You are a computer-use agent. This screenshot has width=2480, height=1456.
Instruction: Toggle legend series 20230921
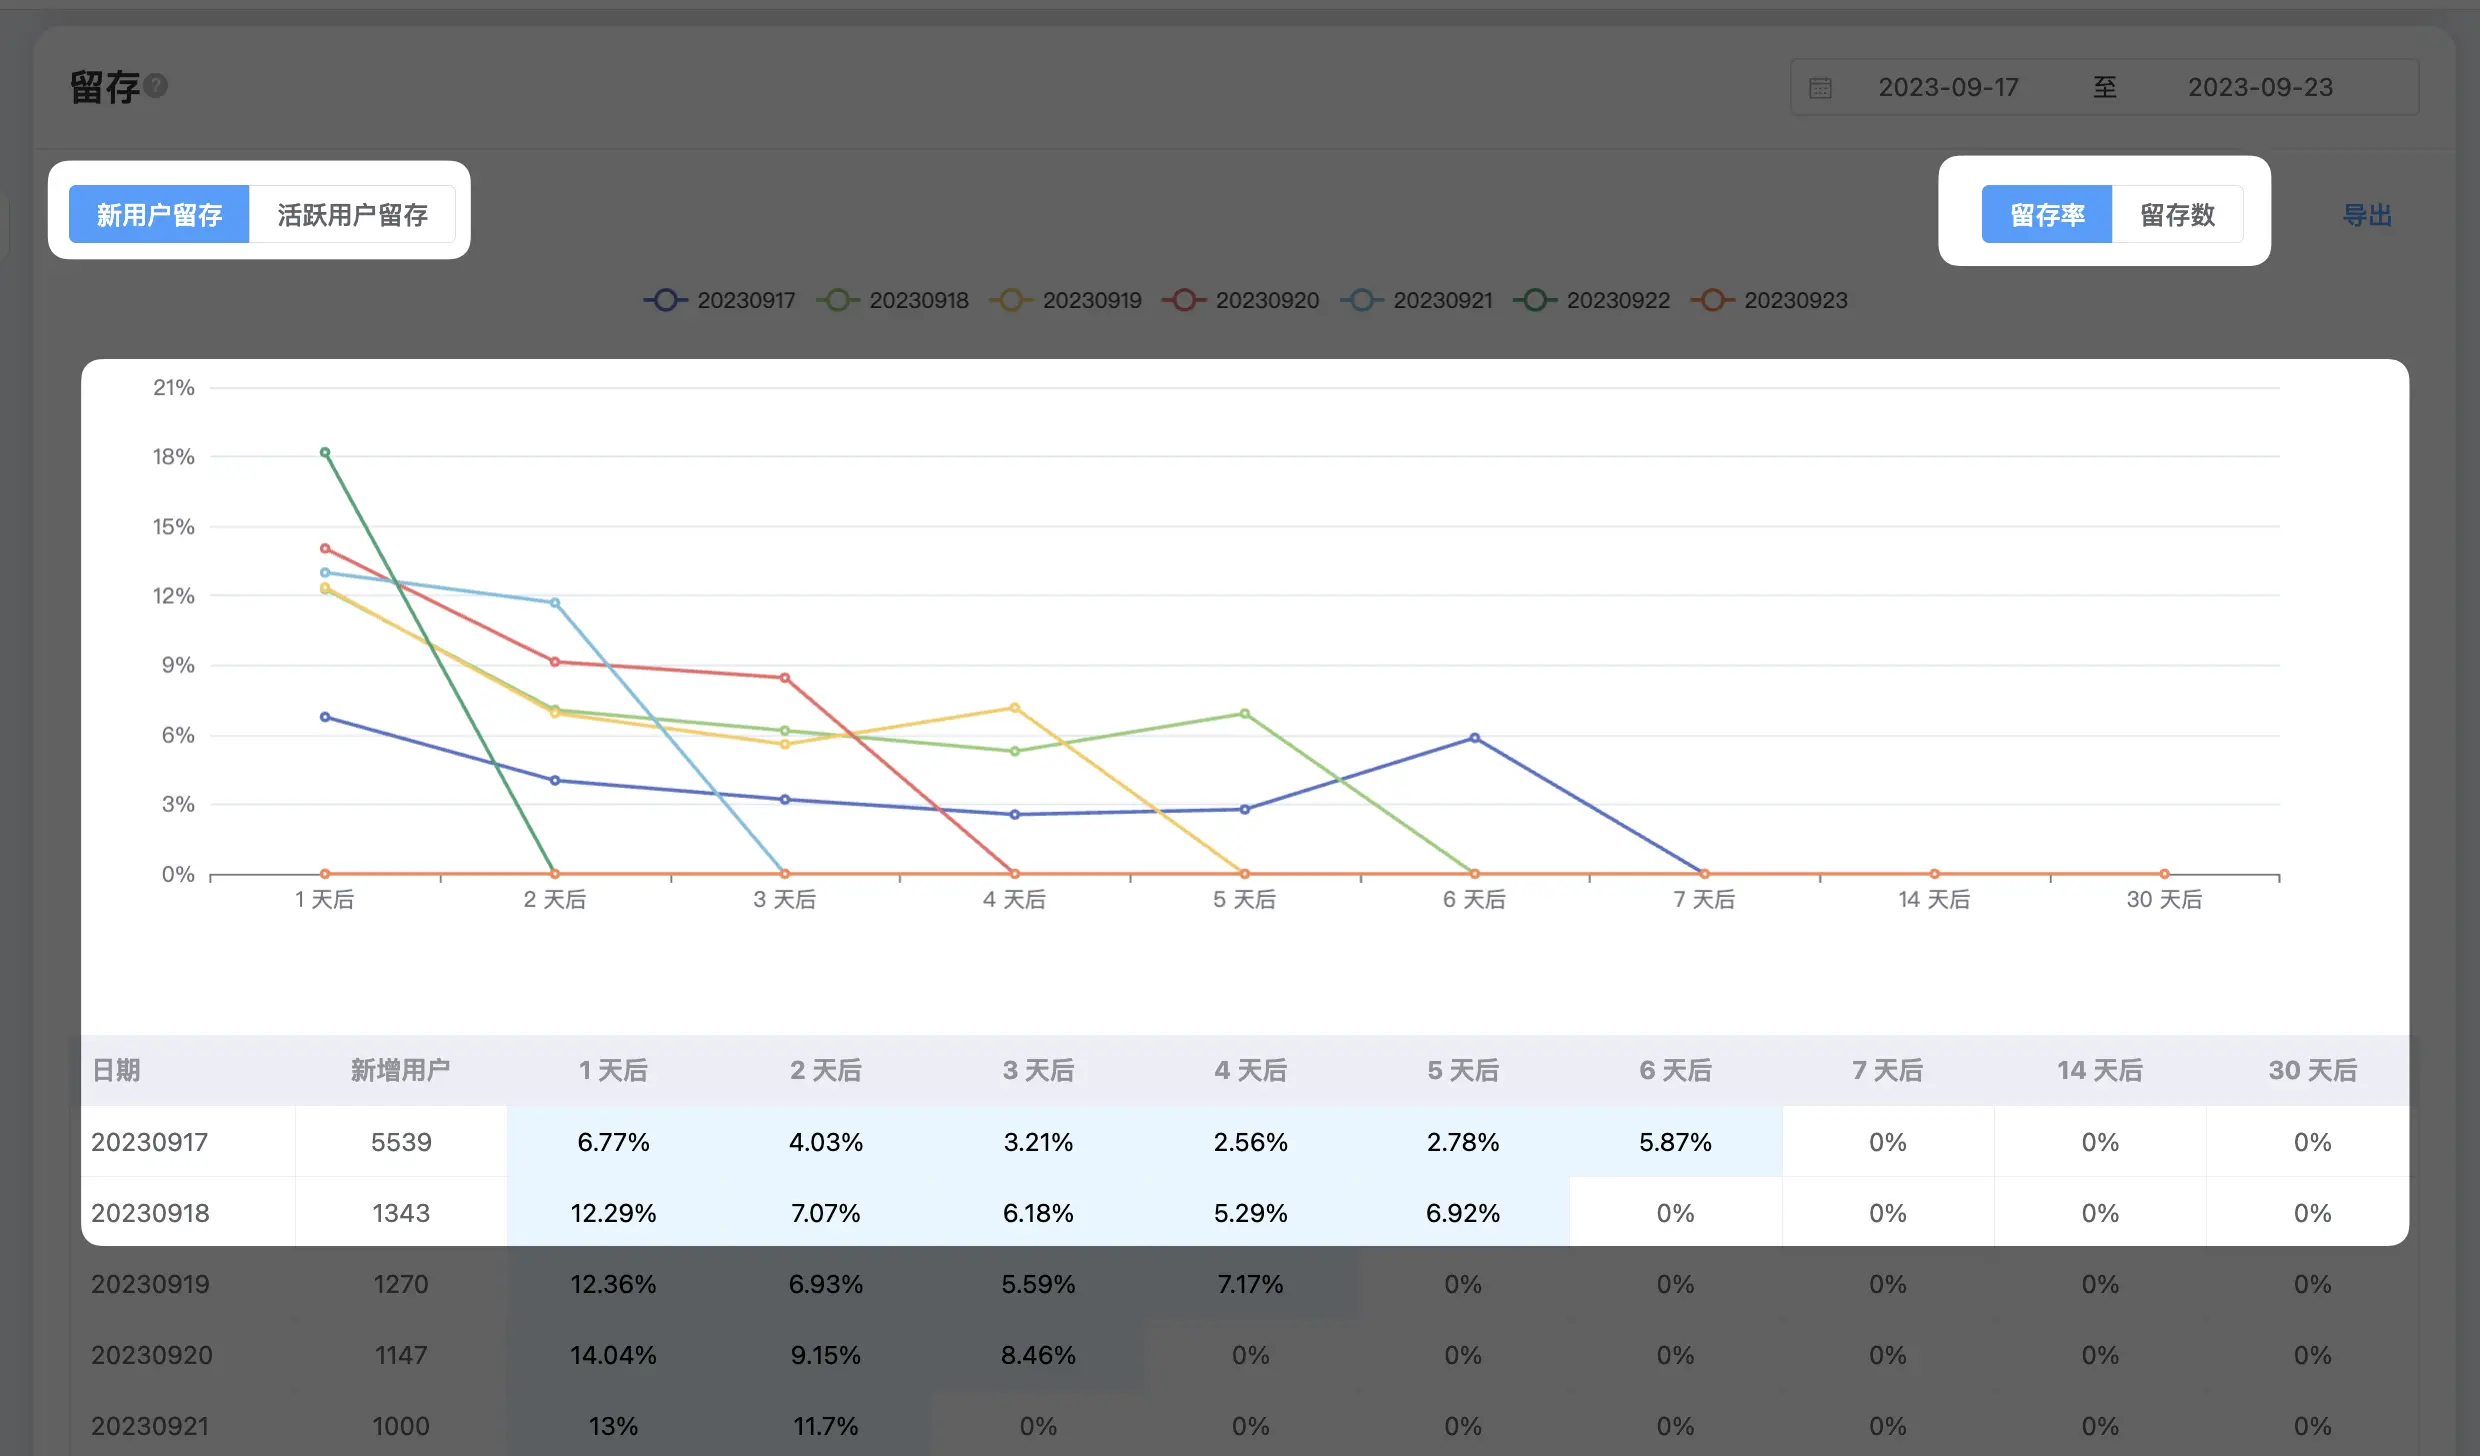coord(1417,300)
